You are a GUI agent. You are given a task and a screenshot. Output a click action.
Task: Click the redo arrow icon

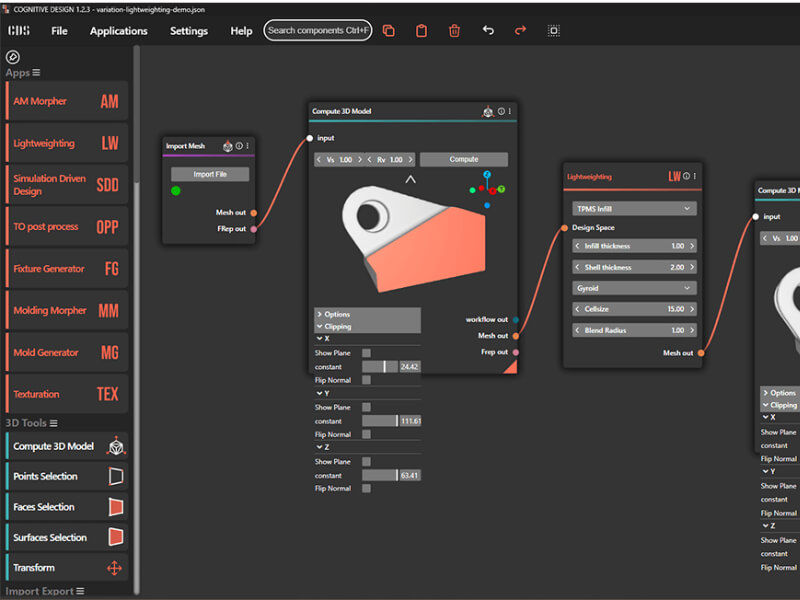click(520, 31)
